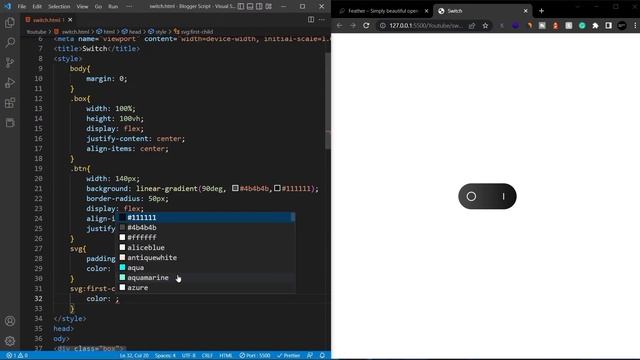Open a new browser tab
640x360 pixels.
pyautogui.click(x=542, y=11)
